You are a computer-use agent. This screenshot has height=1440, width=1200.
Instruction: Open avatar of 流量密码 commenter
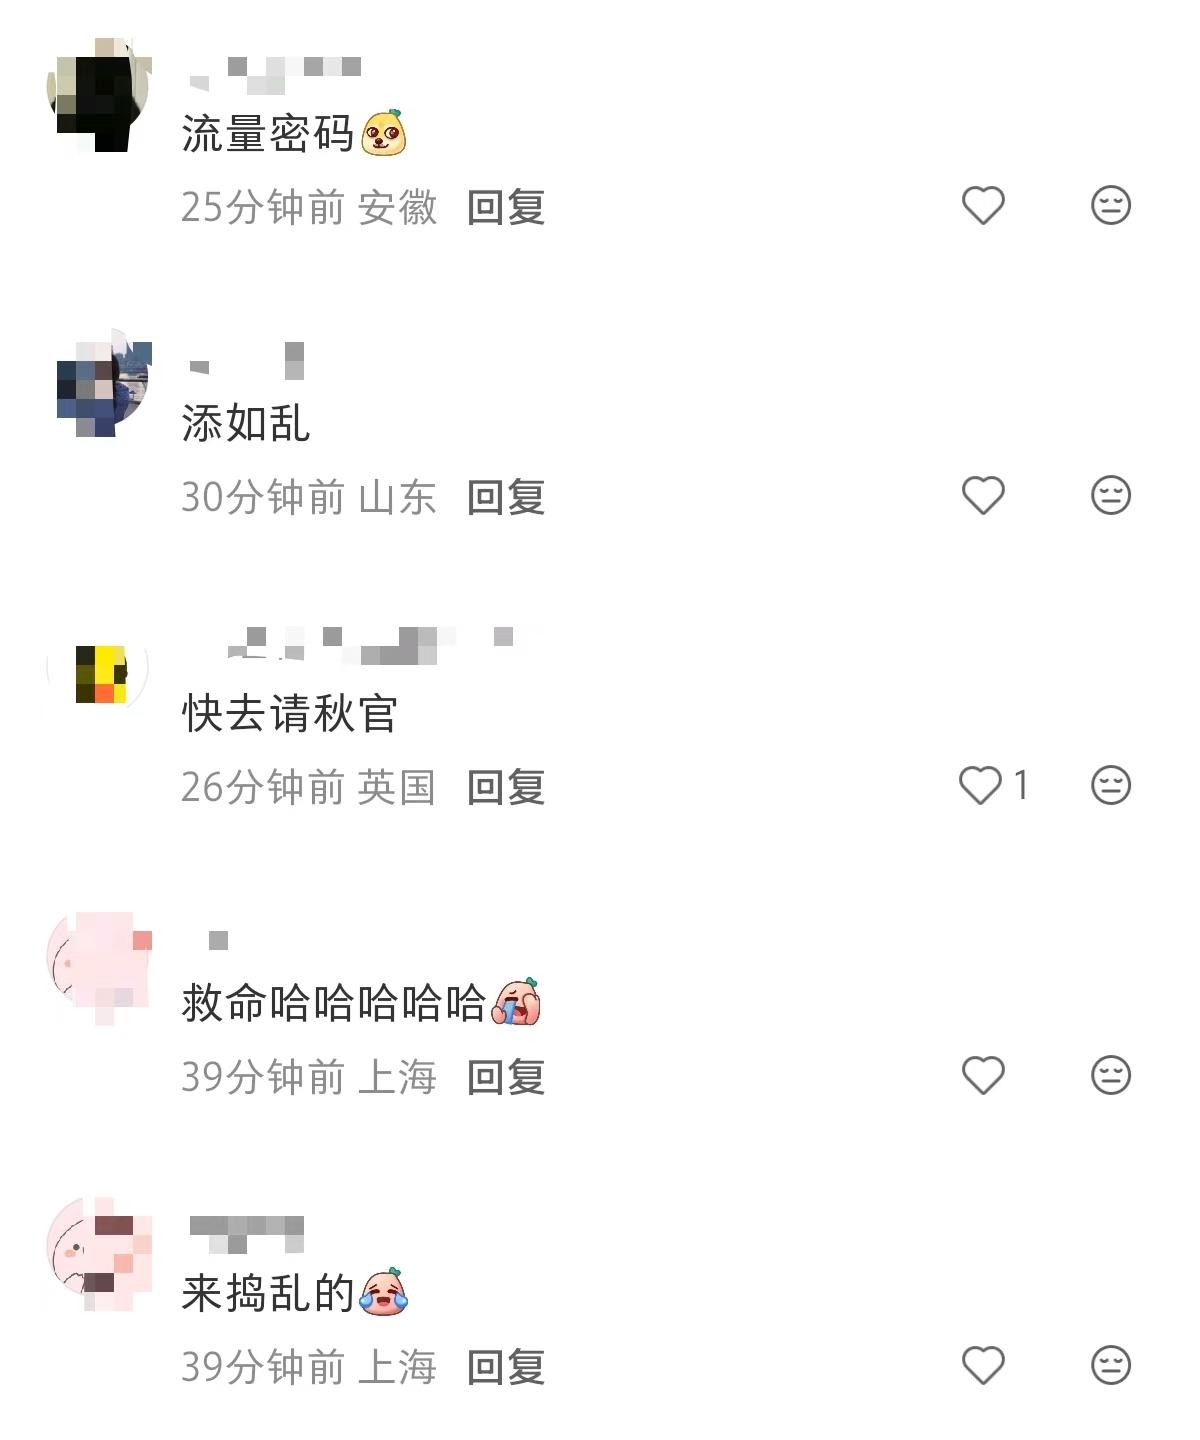[99, 95]
